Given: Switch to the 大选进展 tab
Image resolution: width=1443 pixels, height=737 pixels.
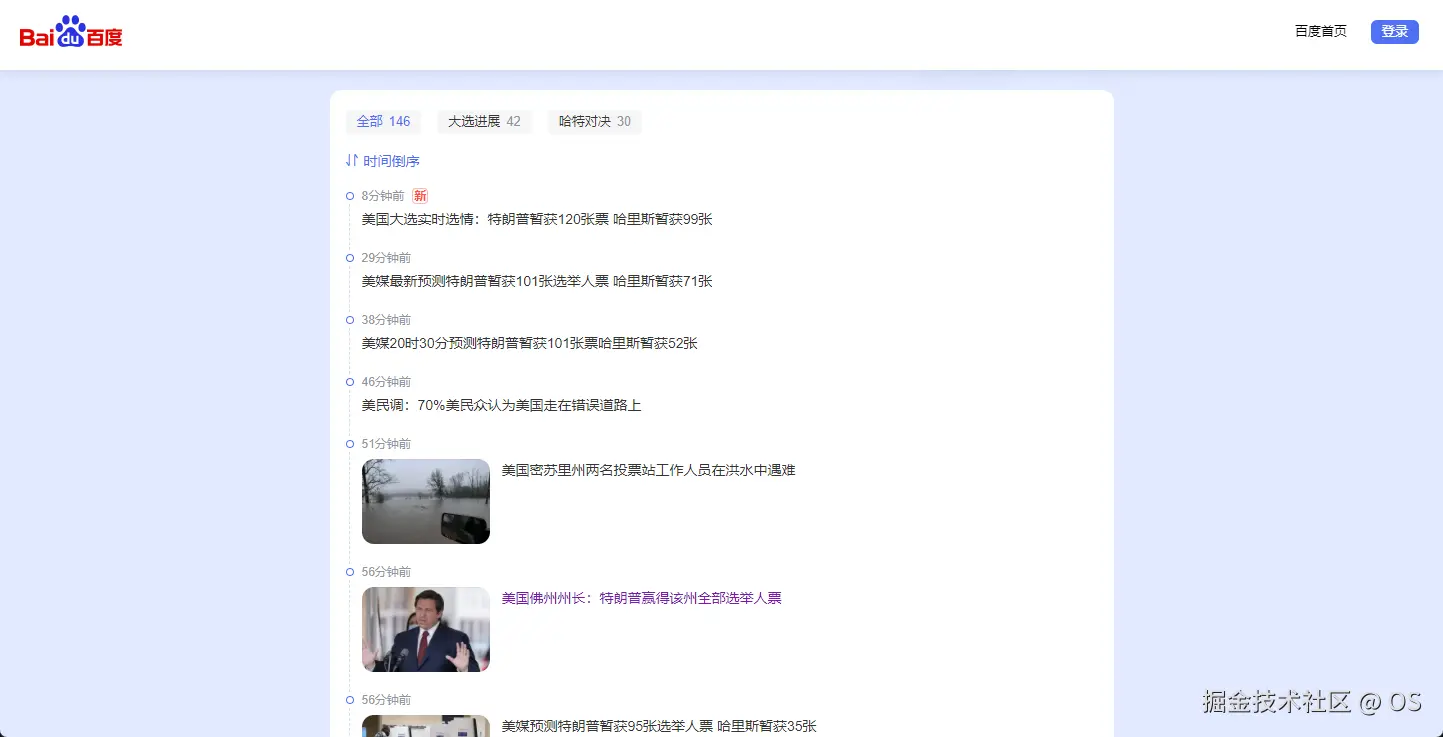Looking at the screenshot, I should coord(484,121).
